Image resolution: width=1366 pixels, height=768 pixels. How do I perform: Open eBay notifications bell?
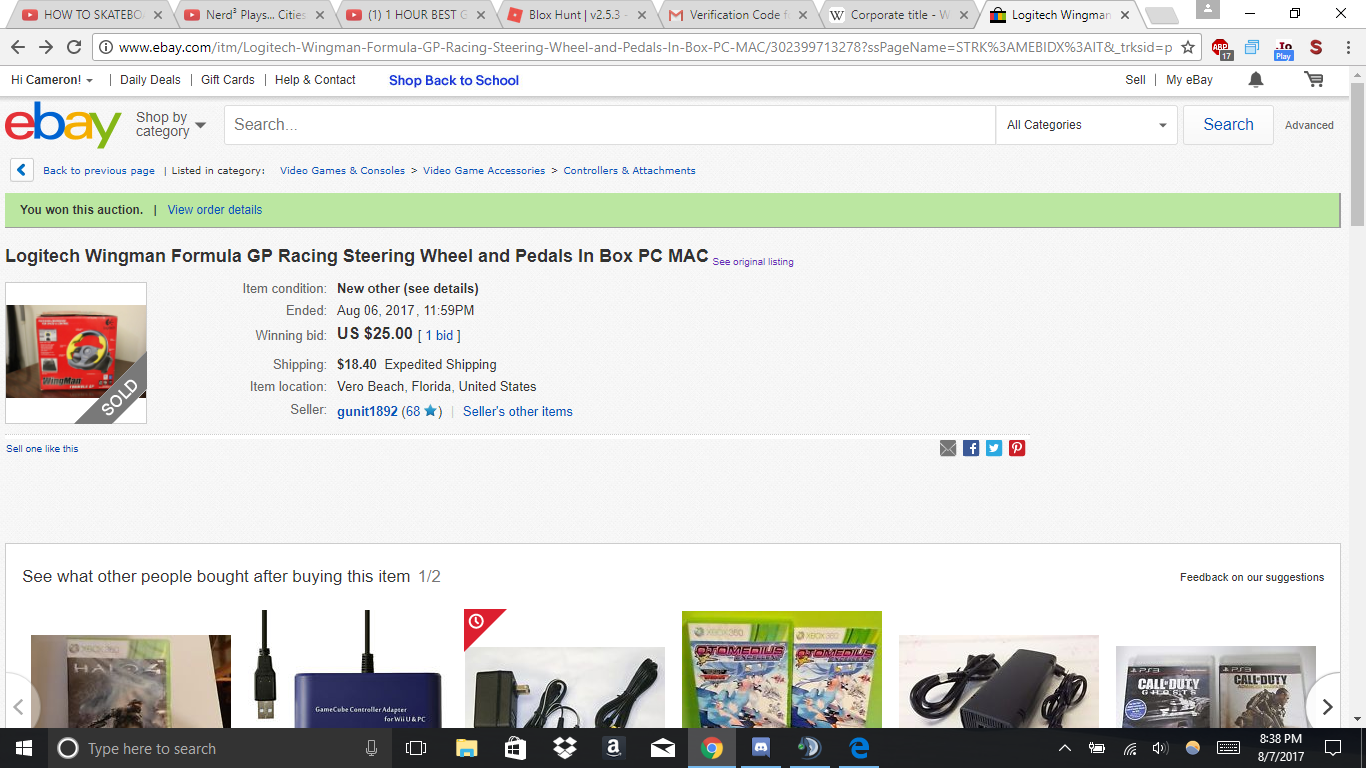pos(1256,80)
